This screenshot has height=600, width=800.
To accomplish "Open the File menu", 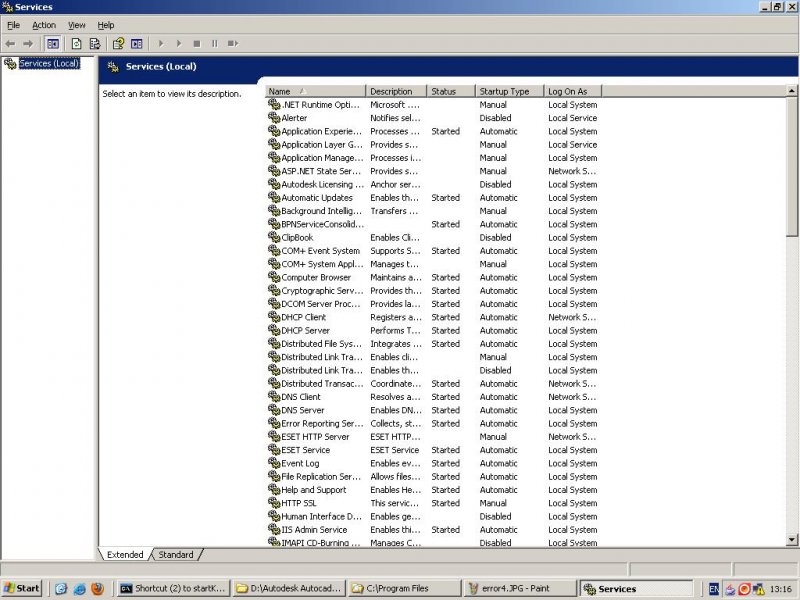I will click(13, 25).
